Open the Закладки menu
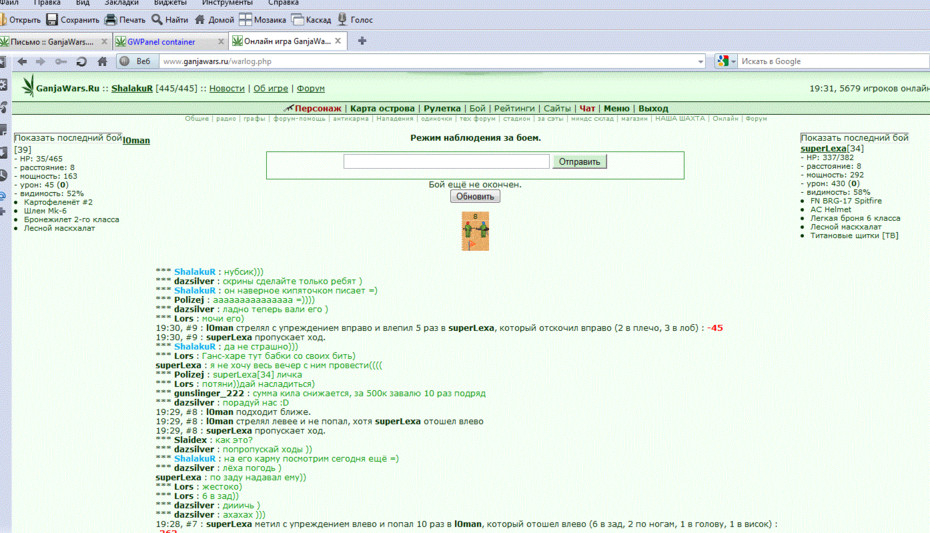 [x=121, y=3]
